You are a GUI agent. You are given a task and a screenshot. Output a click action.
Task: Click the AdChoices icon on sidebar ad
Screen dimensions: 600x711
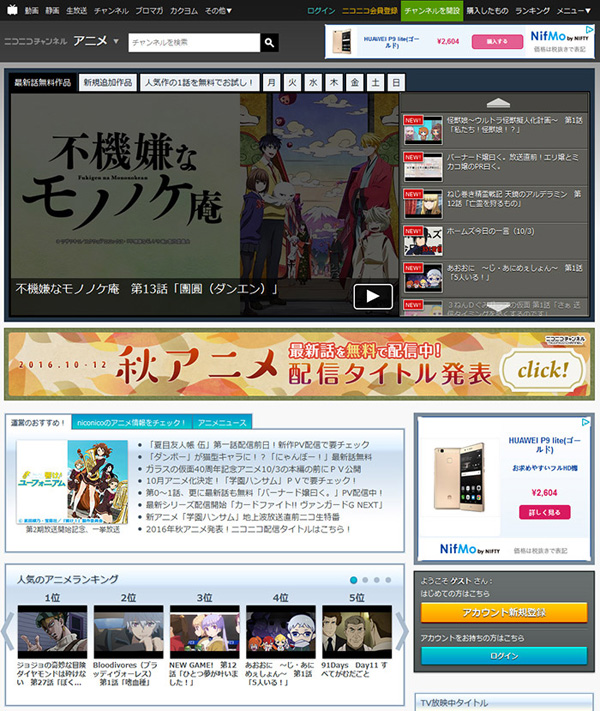(x=585, y=422)
